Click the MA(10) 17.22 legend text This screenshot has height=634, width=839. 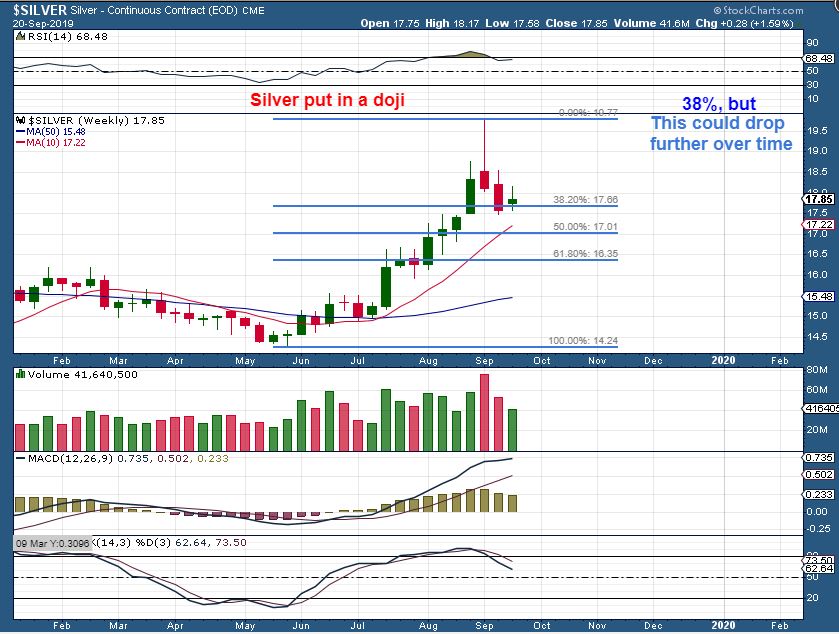click(56, 143)
